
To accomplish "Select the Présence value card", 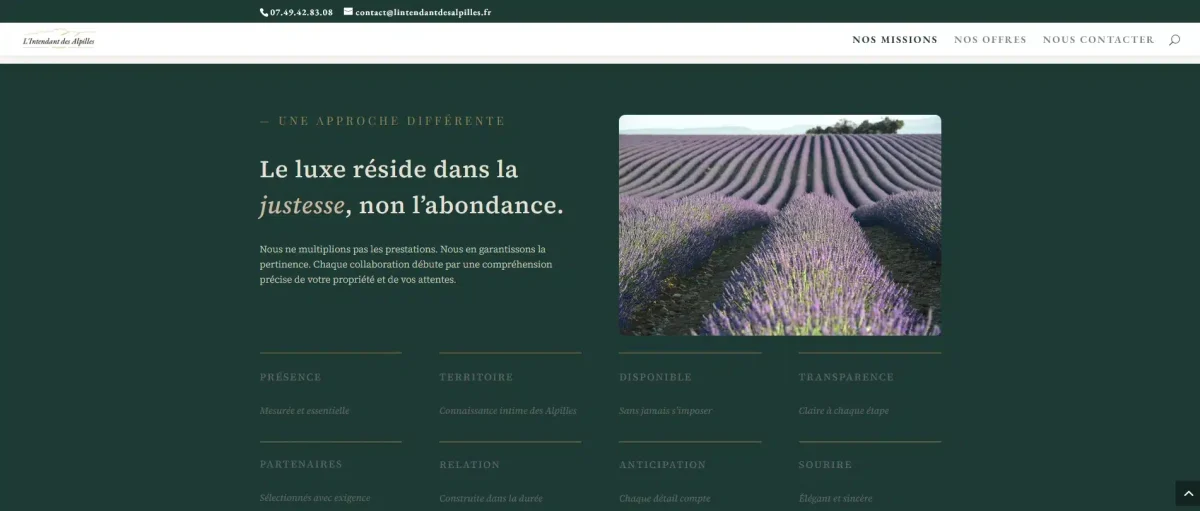I will (330, 385).
